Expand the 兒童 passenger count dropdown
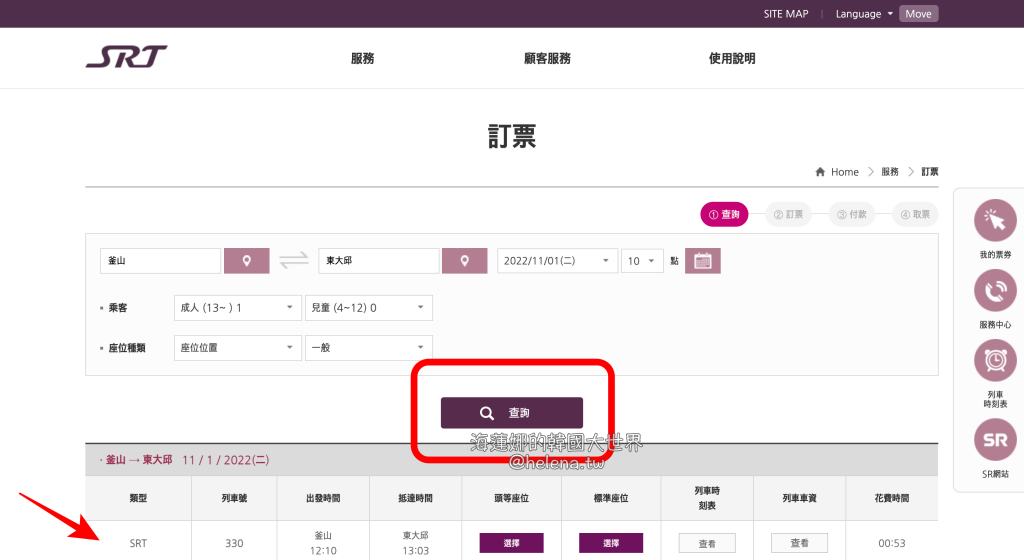Viewport: 1024px width, 560px height. click(x=368, y=308)
